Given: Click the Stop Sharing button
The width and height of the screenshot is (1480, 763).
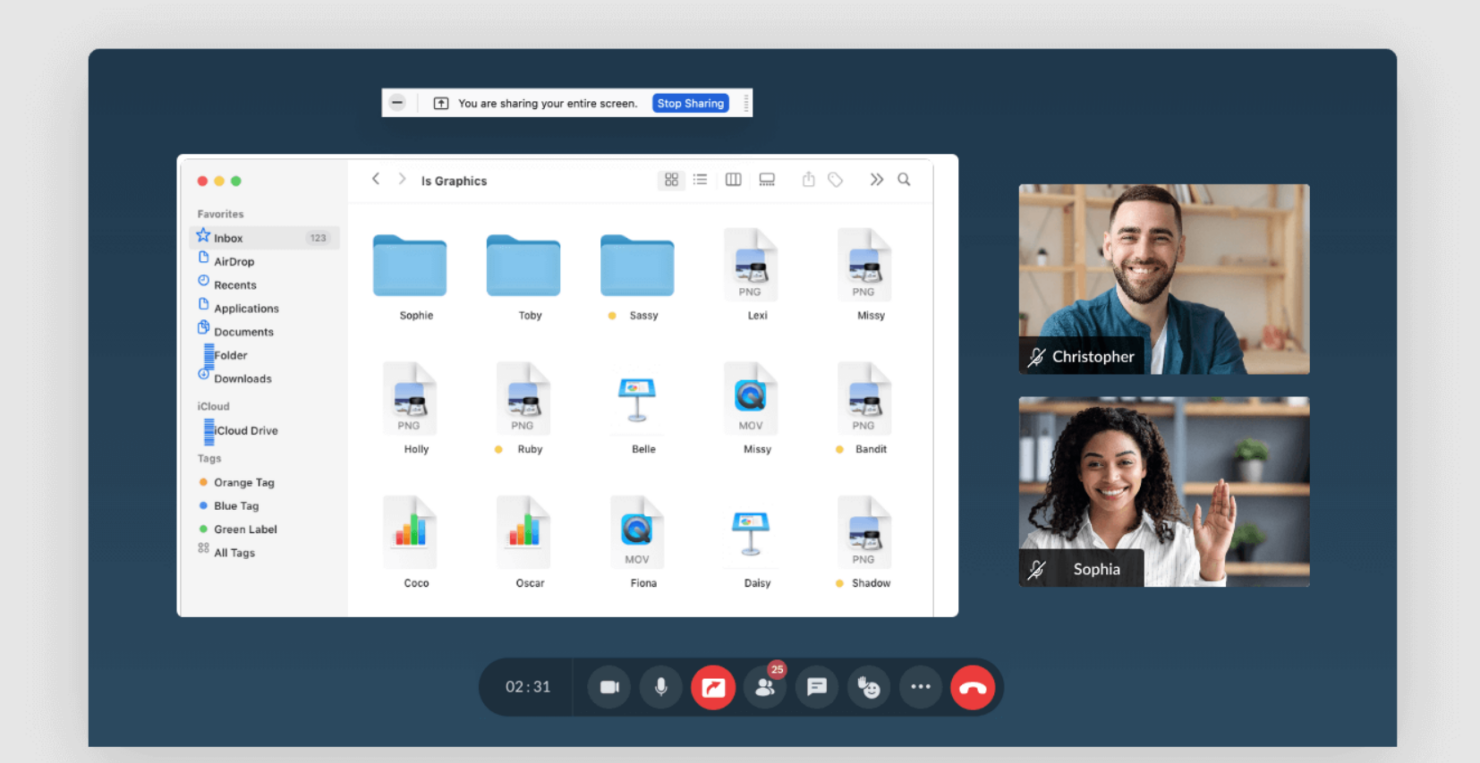Looking at the screenshot, I should [690, 103].
